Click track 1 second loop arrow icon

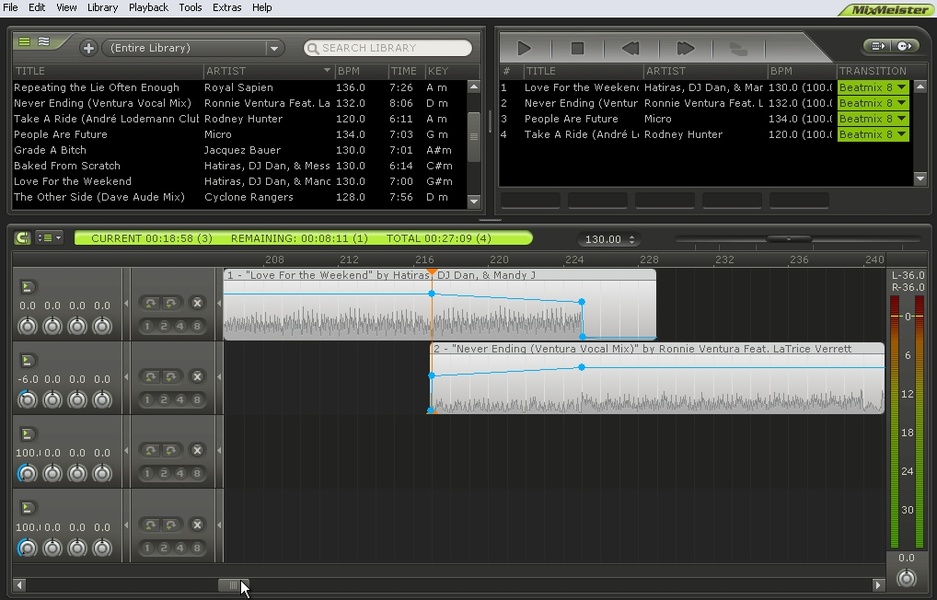170,303
